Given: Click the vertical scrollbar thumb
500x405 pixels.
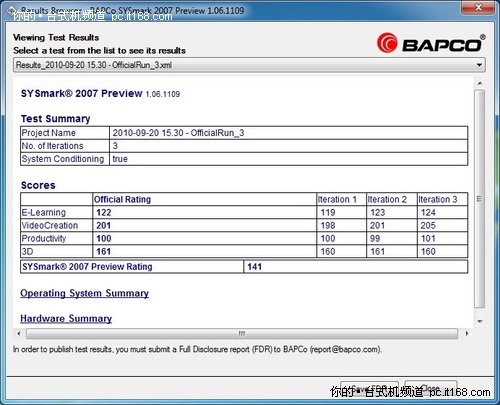Looking at the screenshot, I should point(480,199).
